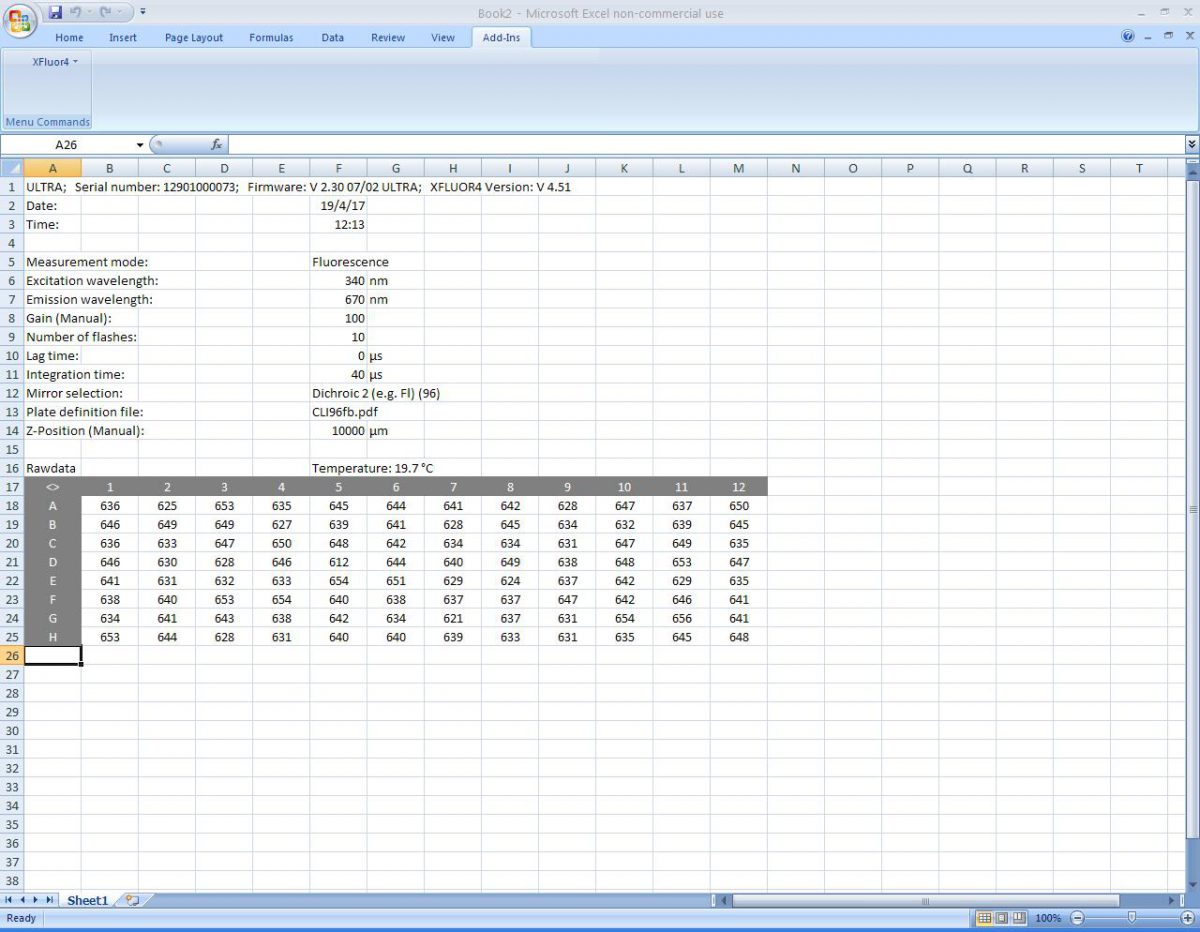Click plate column 12 header cell
The width and height of the screenshot is (1200, 932).
click(738, 487)
